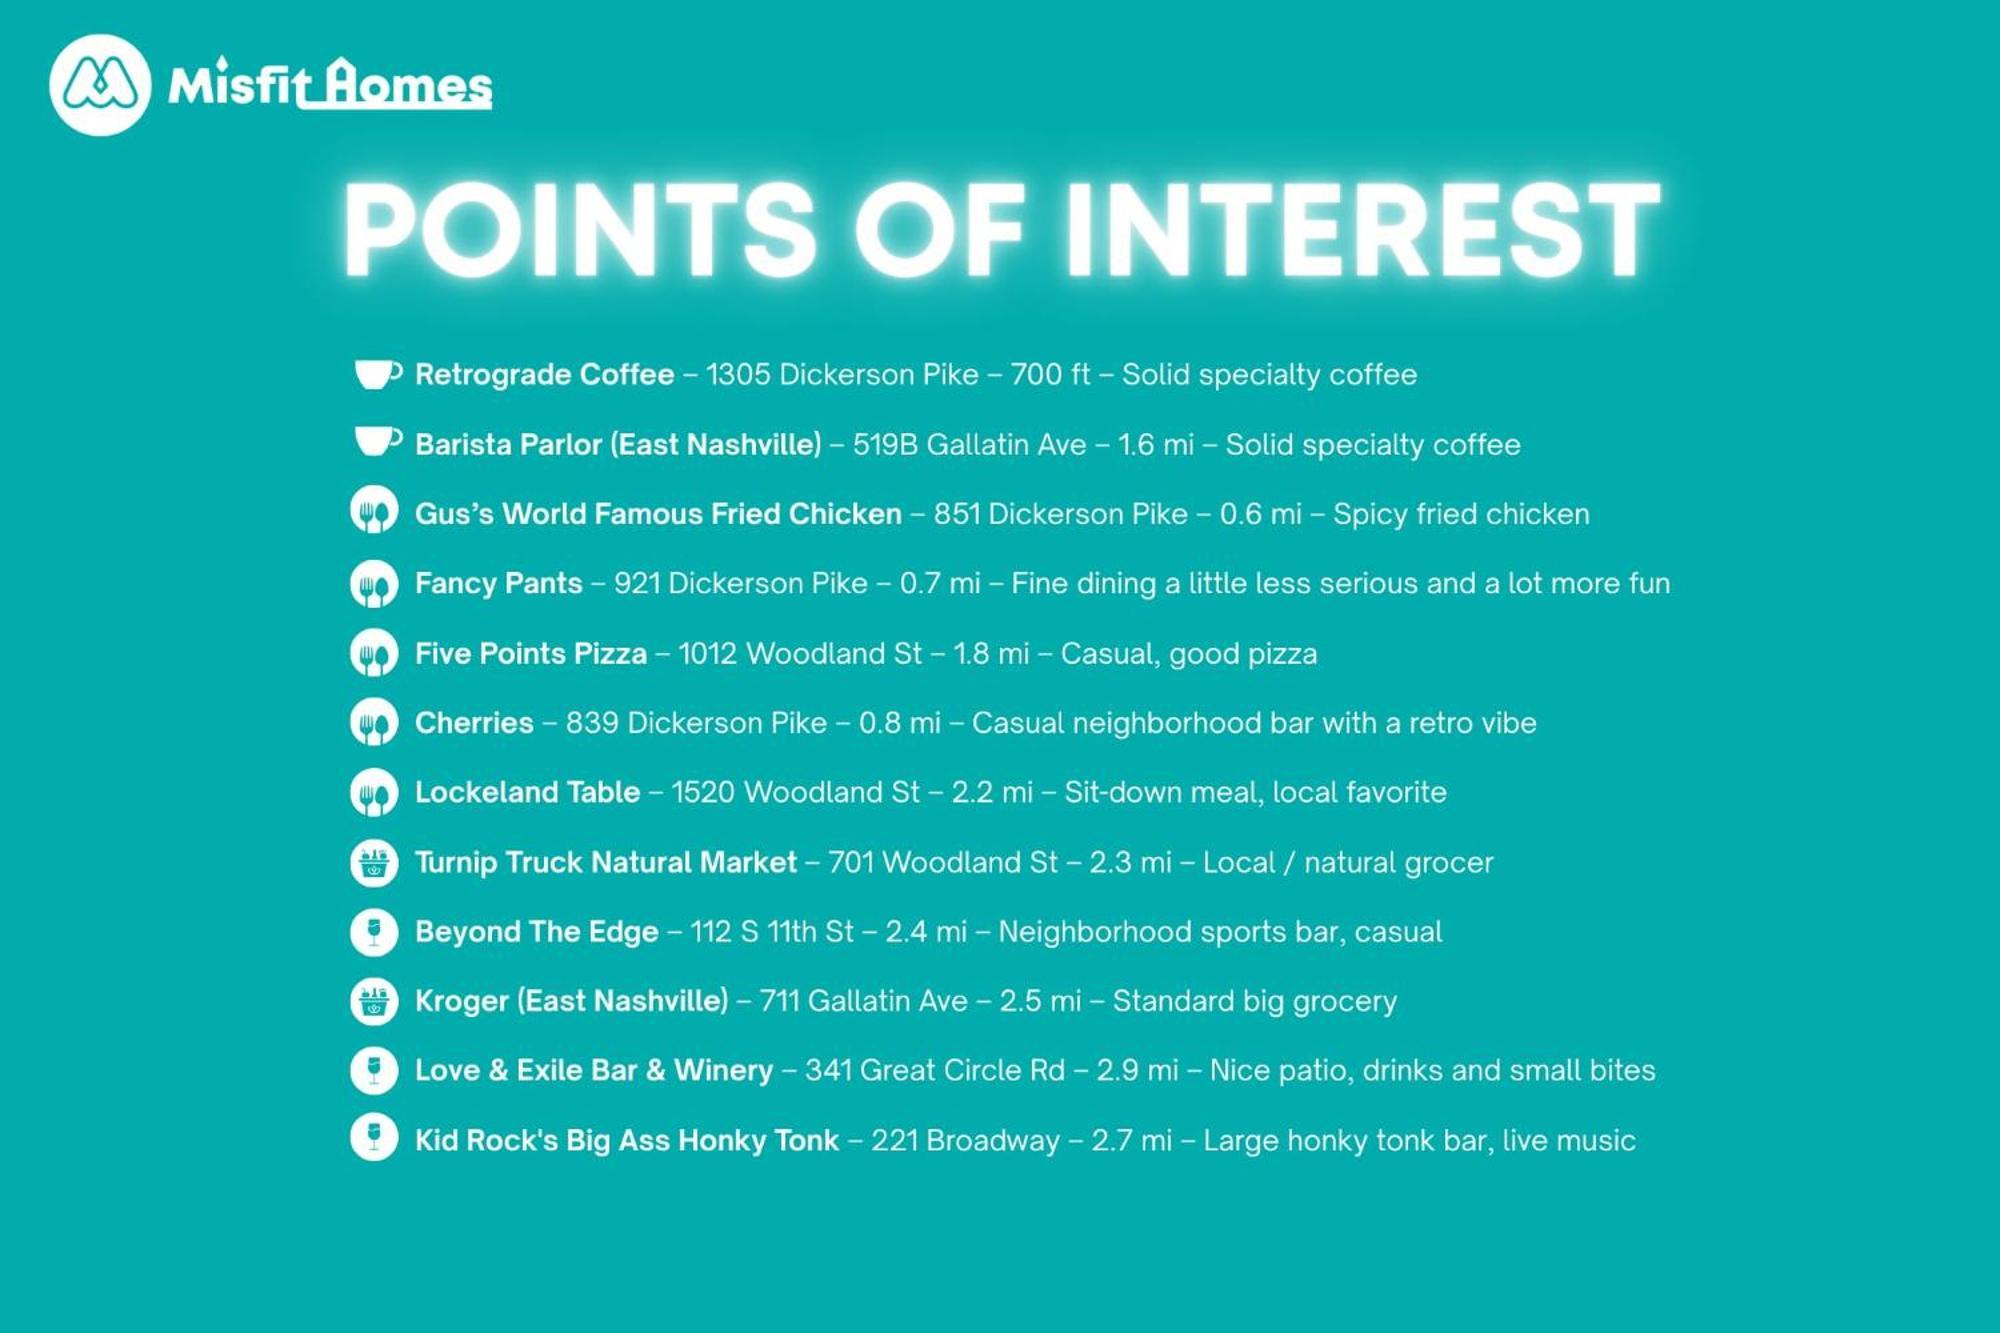Click the Points of Interest heading
Image resolution: width=2000 pixels, height=1333 pixels.
[x=1000, y=230]
